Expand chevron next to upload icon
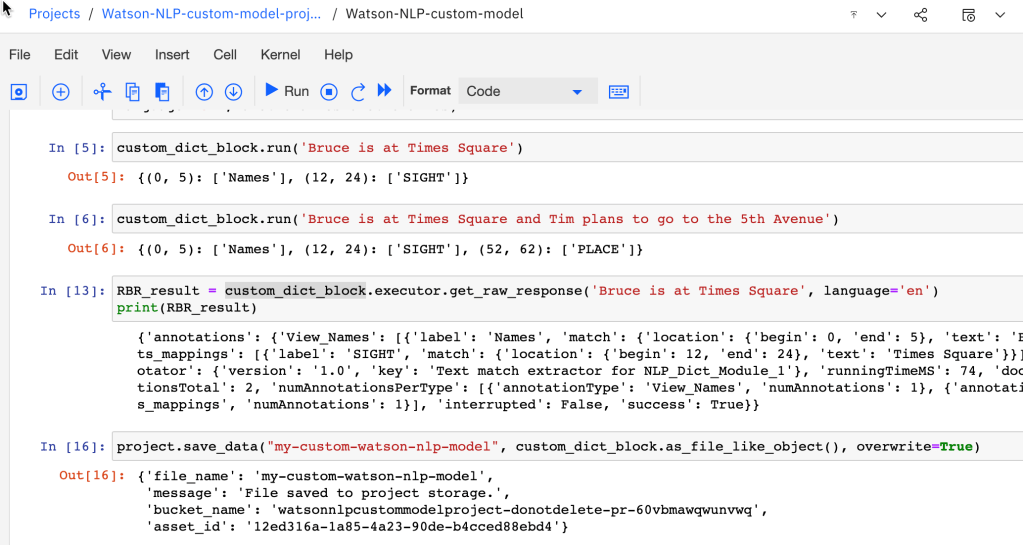The width and height of the screenshot is (1023, 545). (x=881, y=15)
